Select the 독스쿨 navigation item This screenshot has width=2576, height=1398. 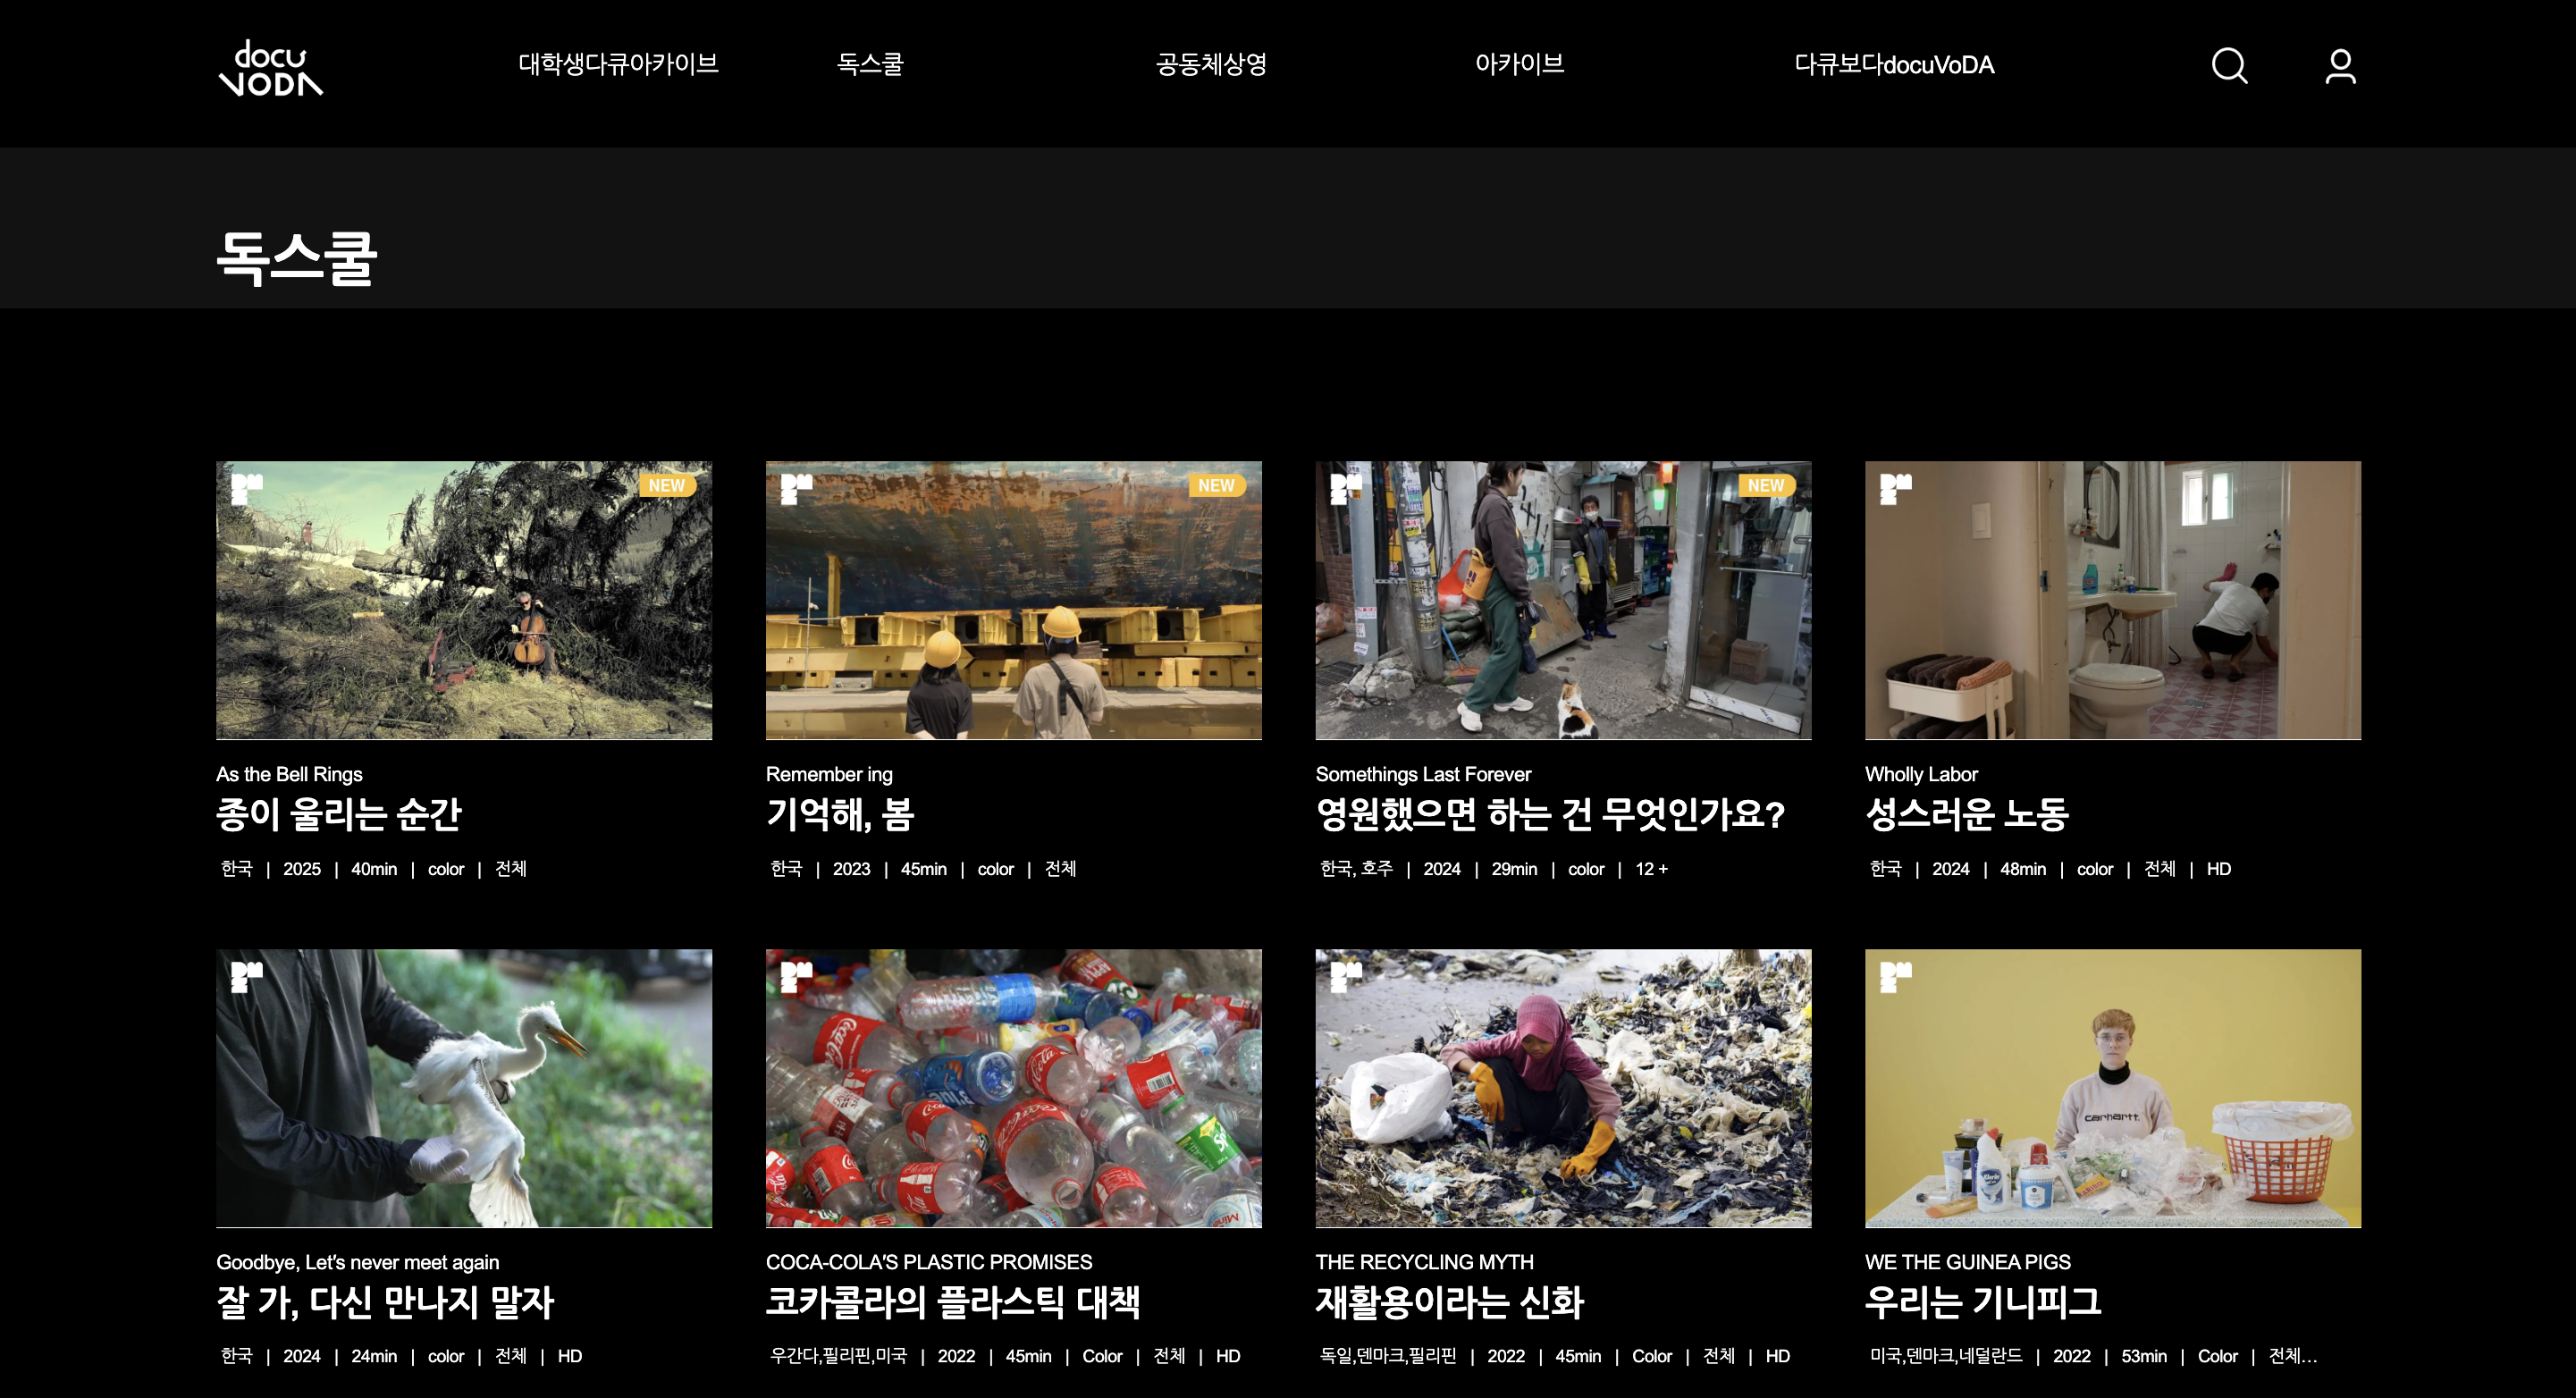(870, 64)
